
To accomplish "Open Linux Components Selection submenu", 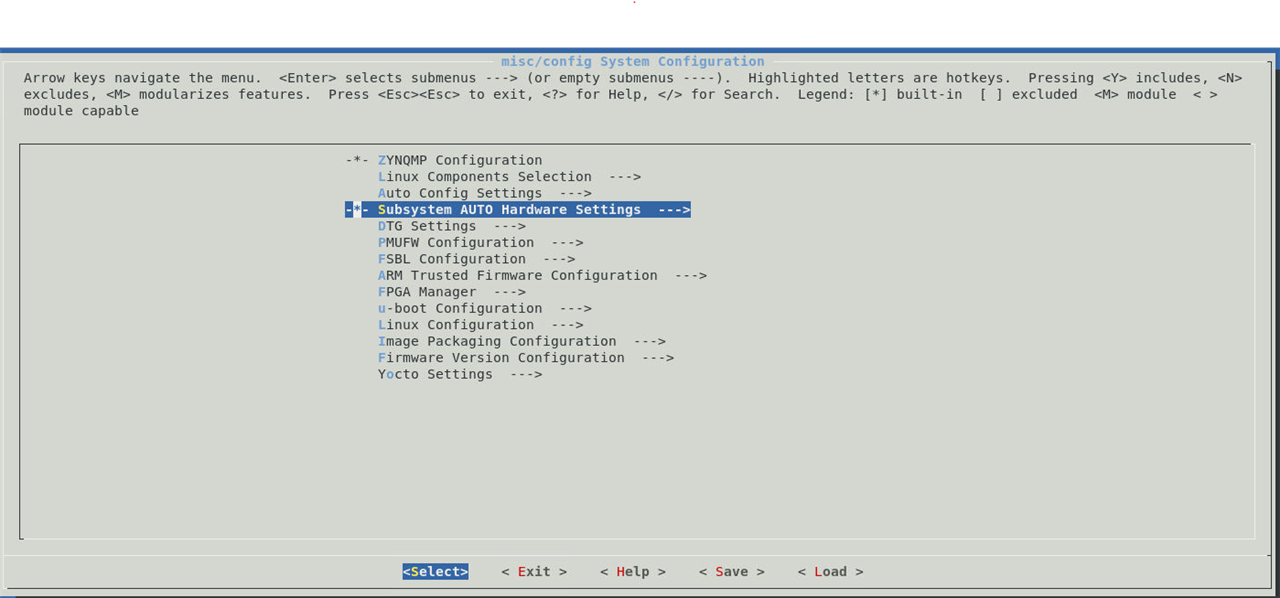I will tap(509, 177).
